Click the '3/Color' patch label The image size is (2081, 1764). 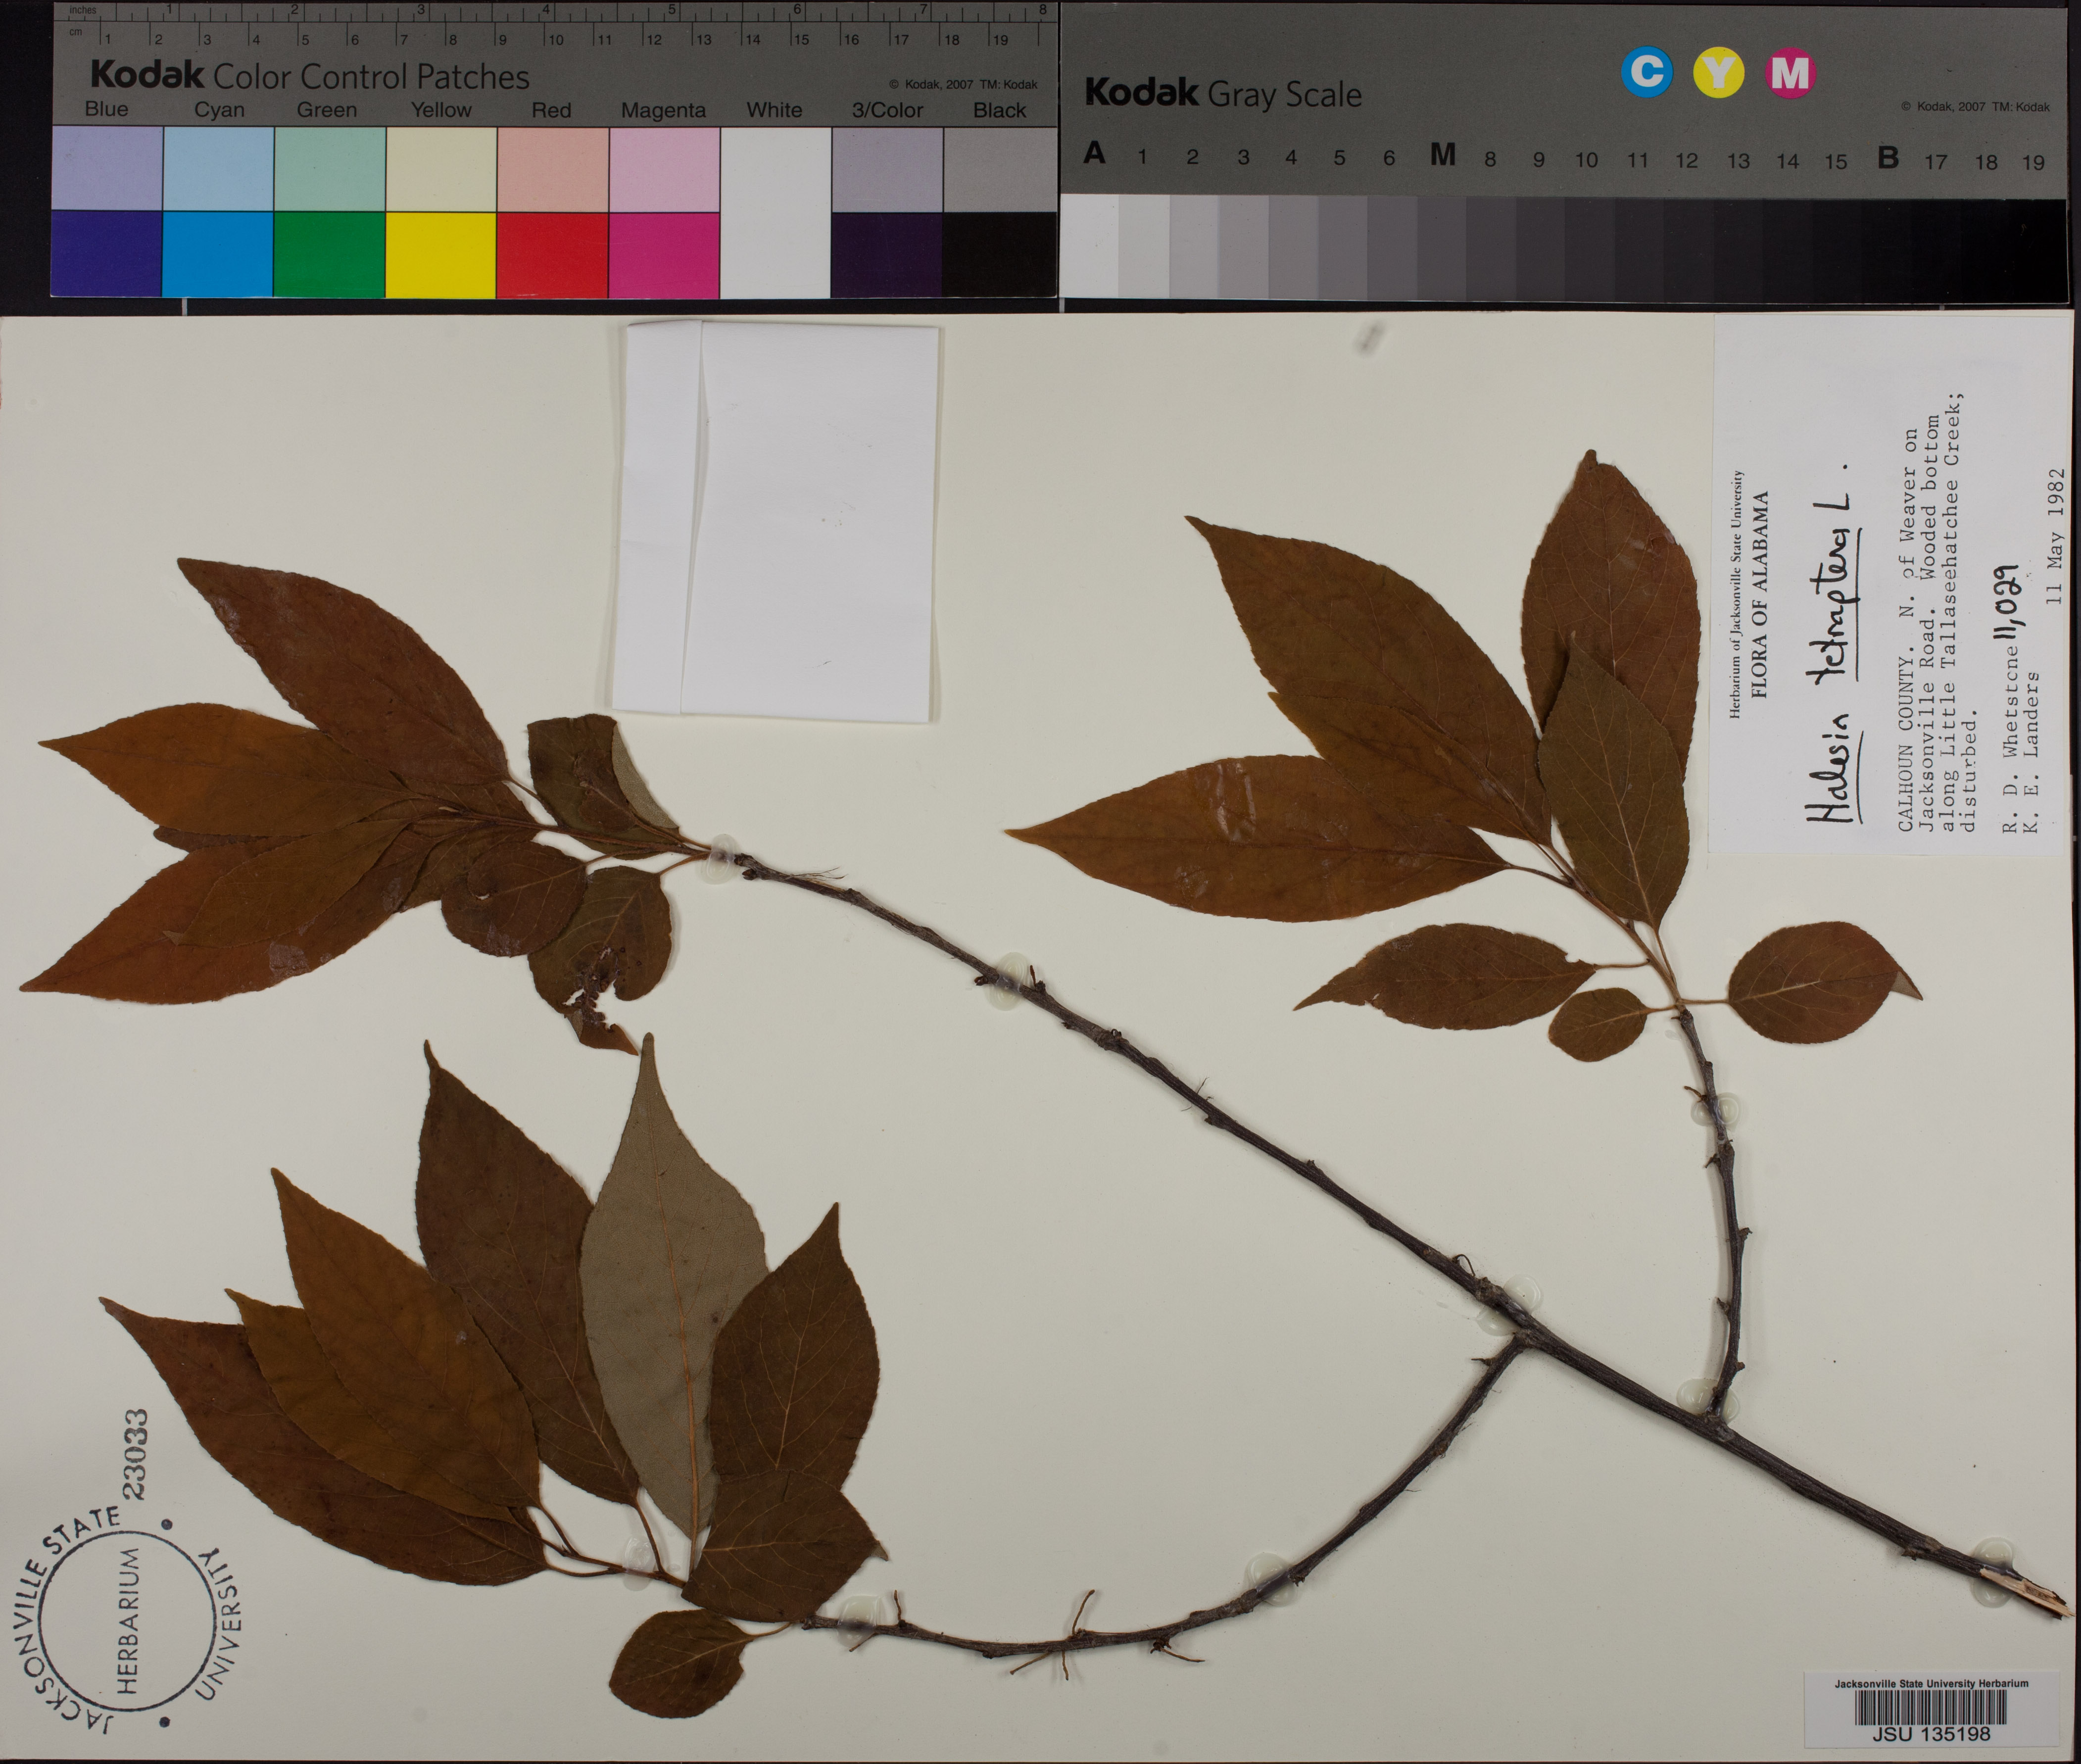click(887, 111)
